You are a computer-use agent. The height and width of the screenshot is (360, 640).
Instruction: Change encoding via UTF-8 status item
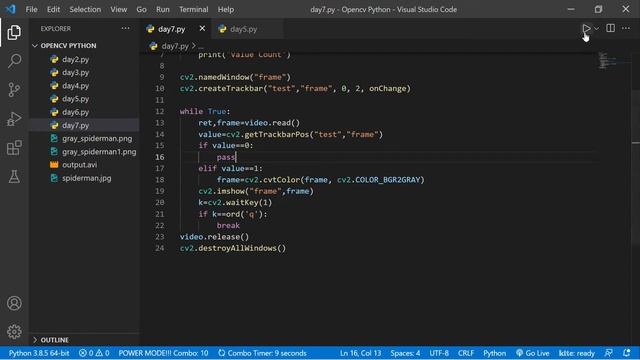[x=439, y=353]
